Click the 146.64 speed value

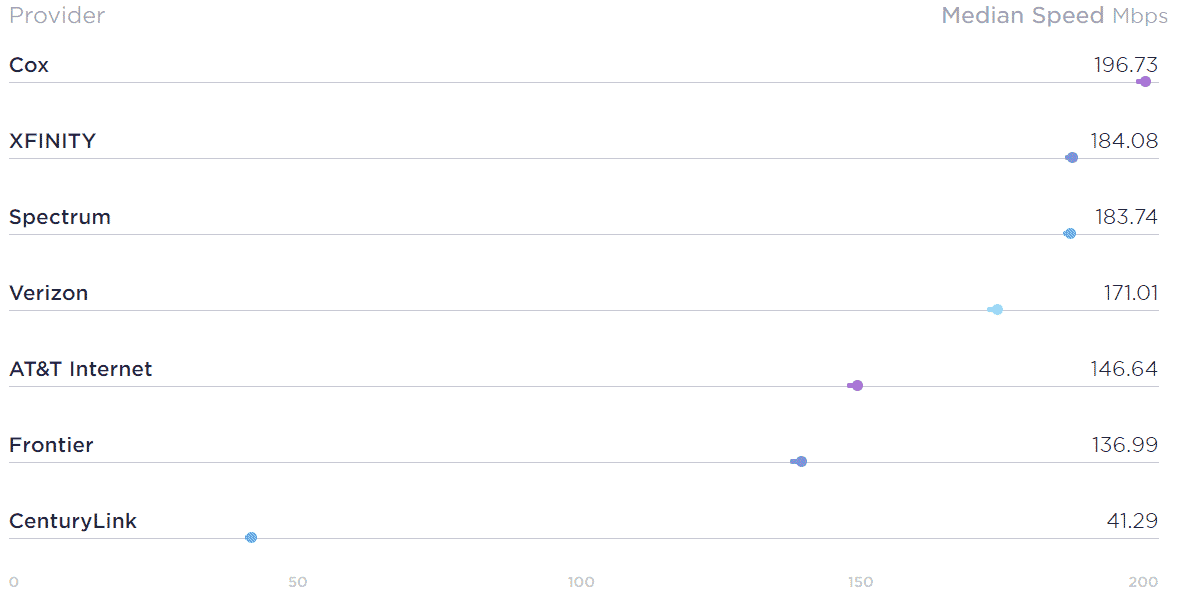[x=1124, y=369]
